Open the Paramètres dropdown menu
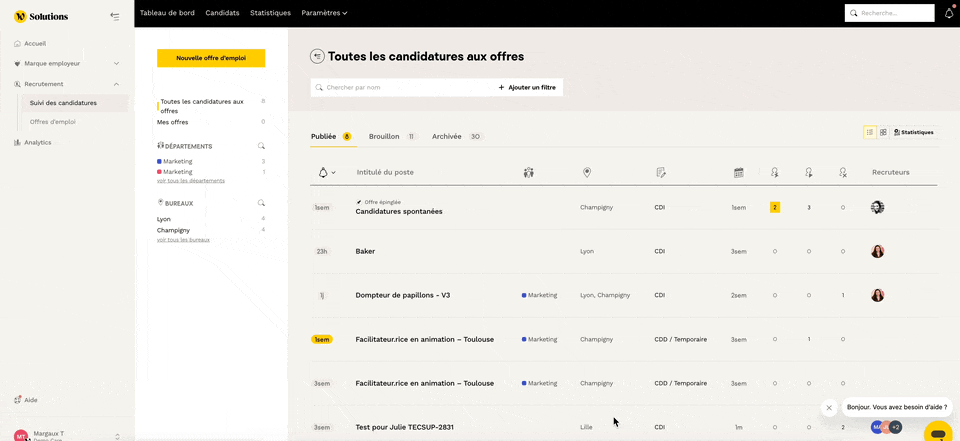The width and height of the screenshot is (960, 441). (x=324, y=13)
